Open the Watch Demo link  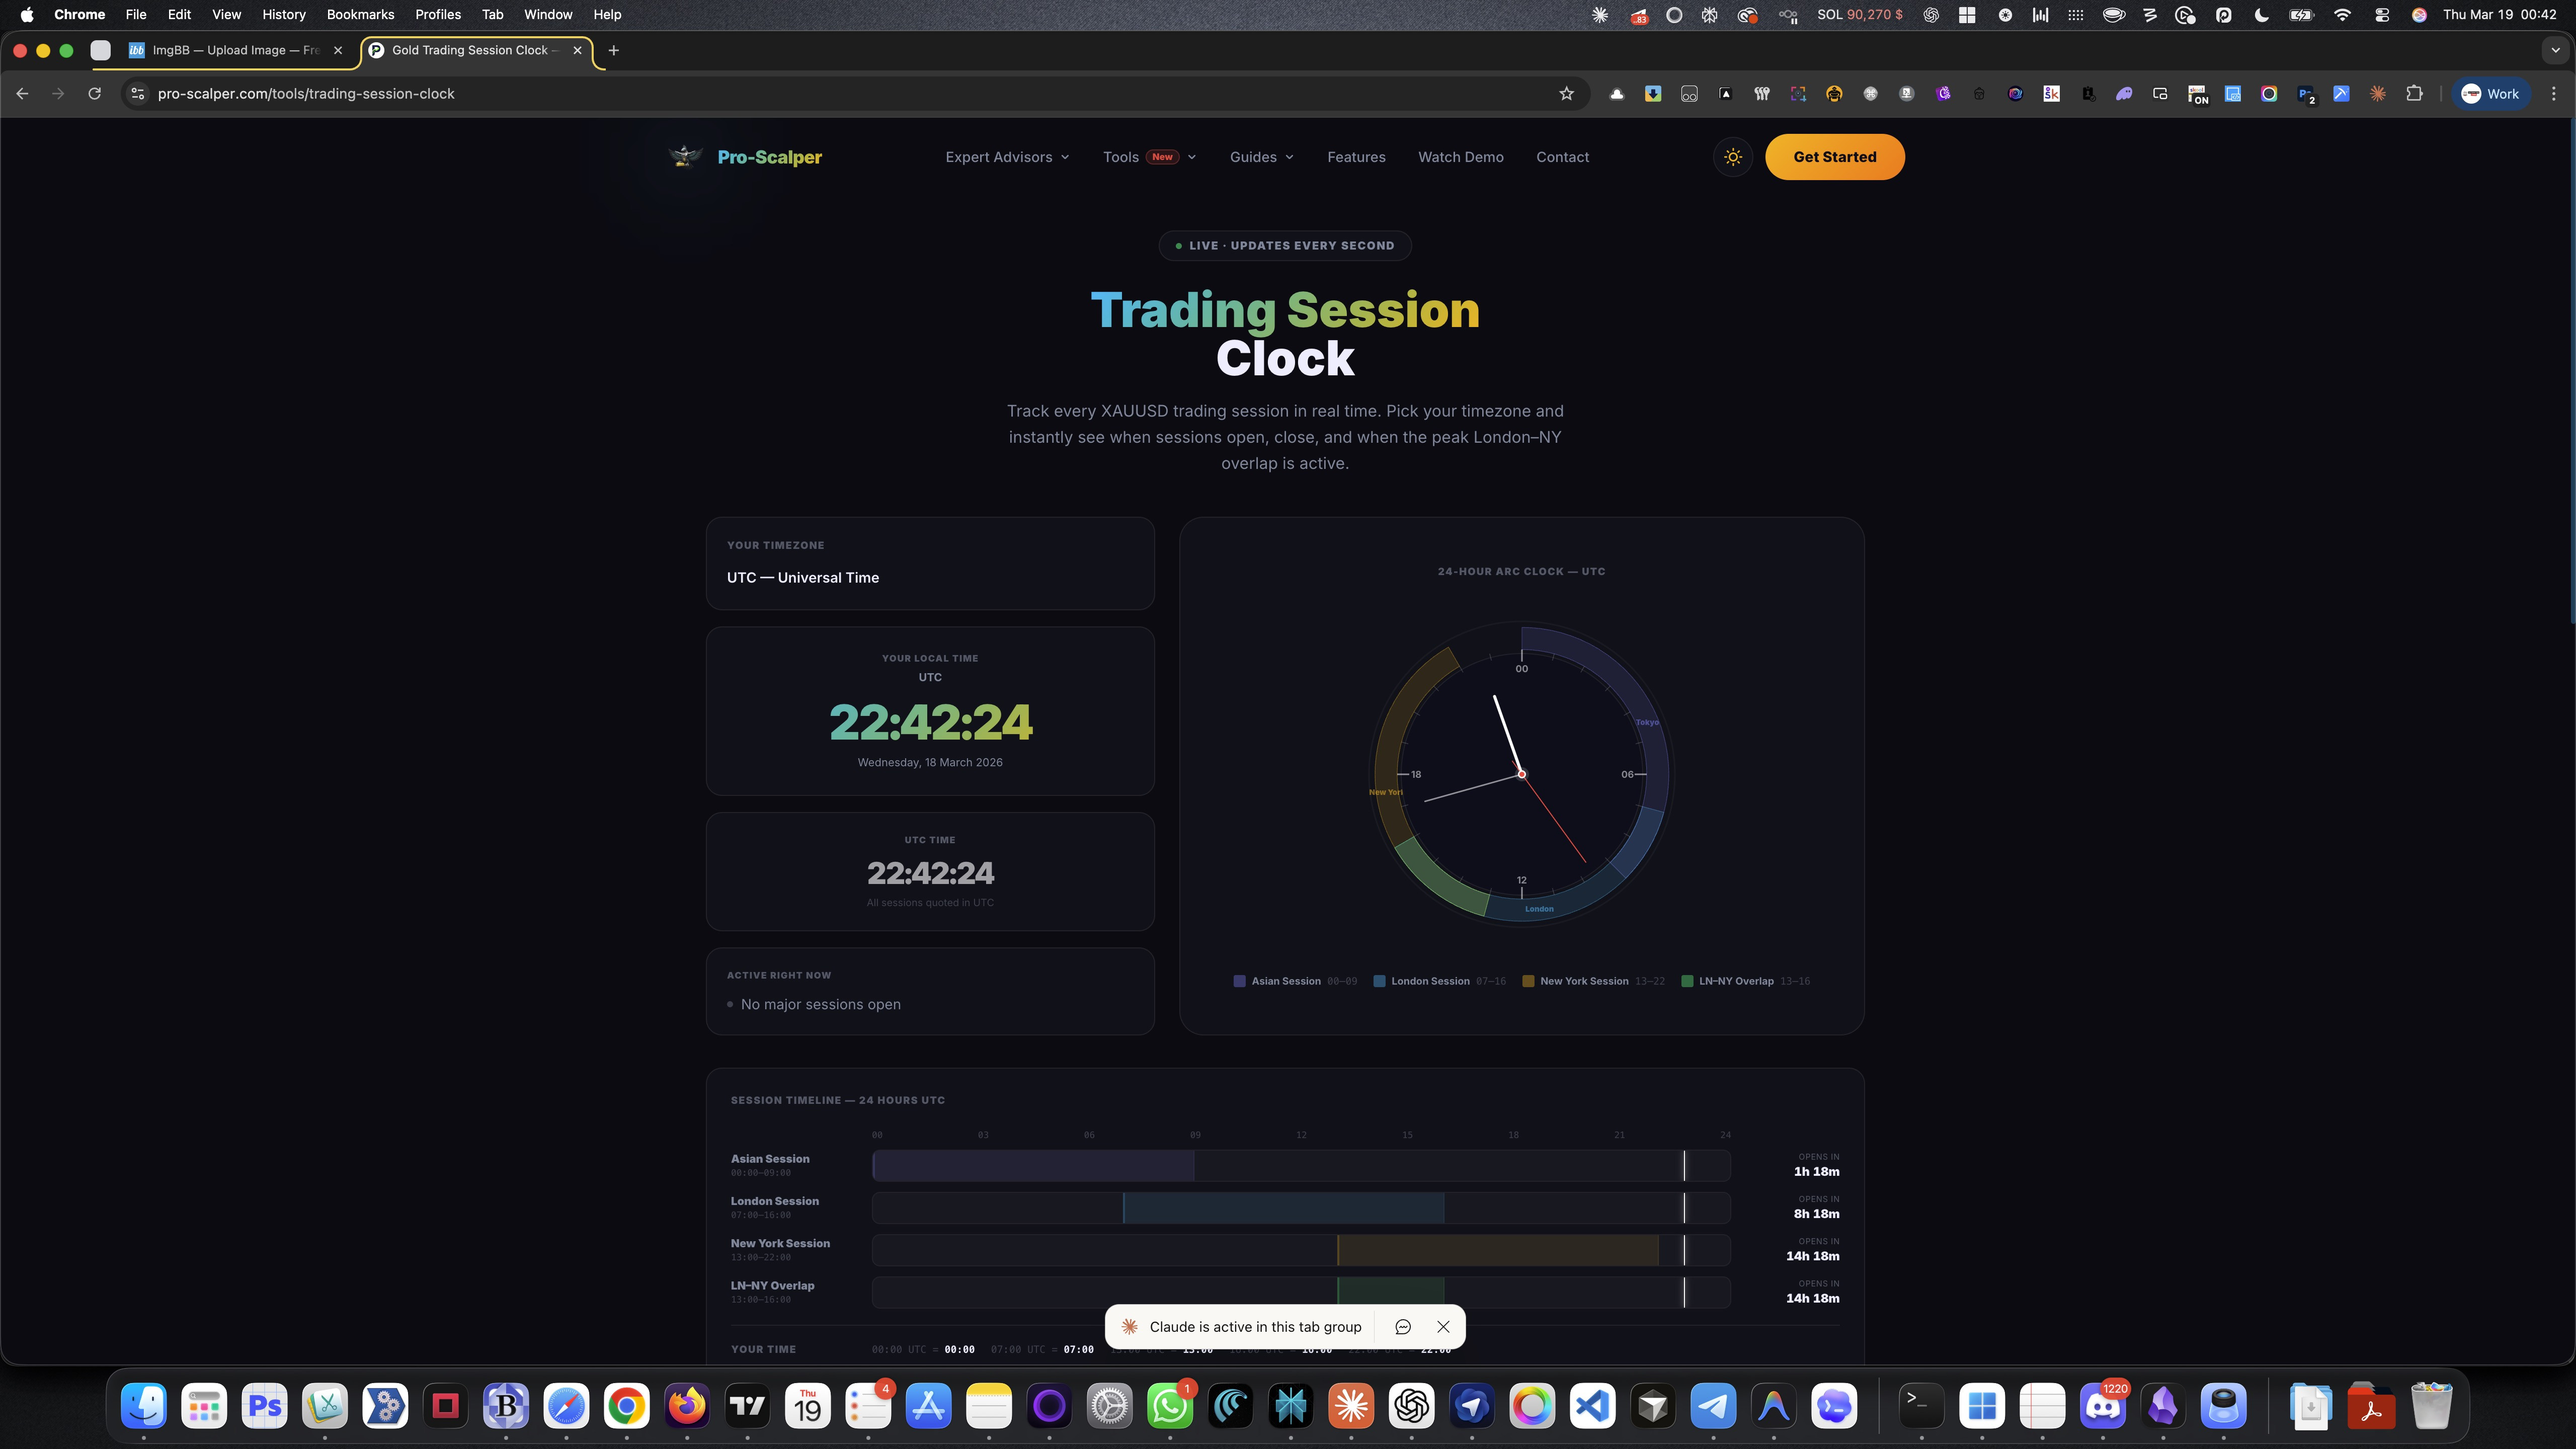point(1460,157)
